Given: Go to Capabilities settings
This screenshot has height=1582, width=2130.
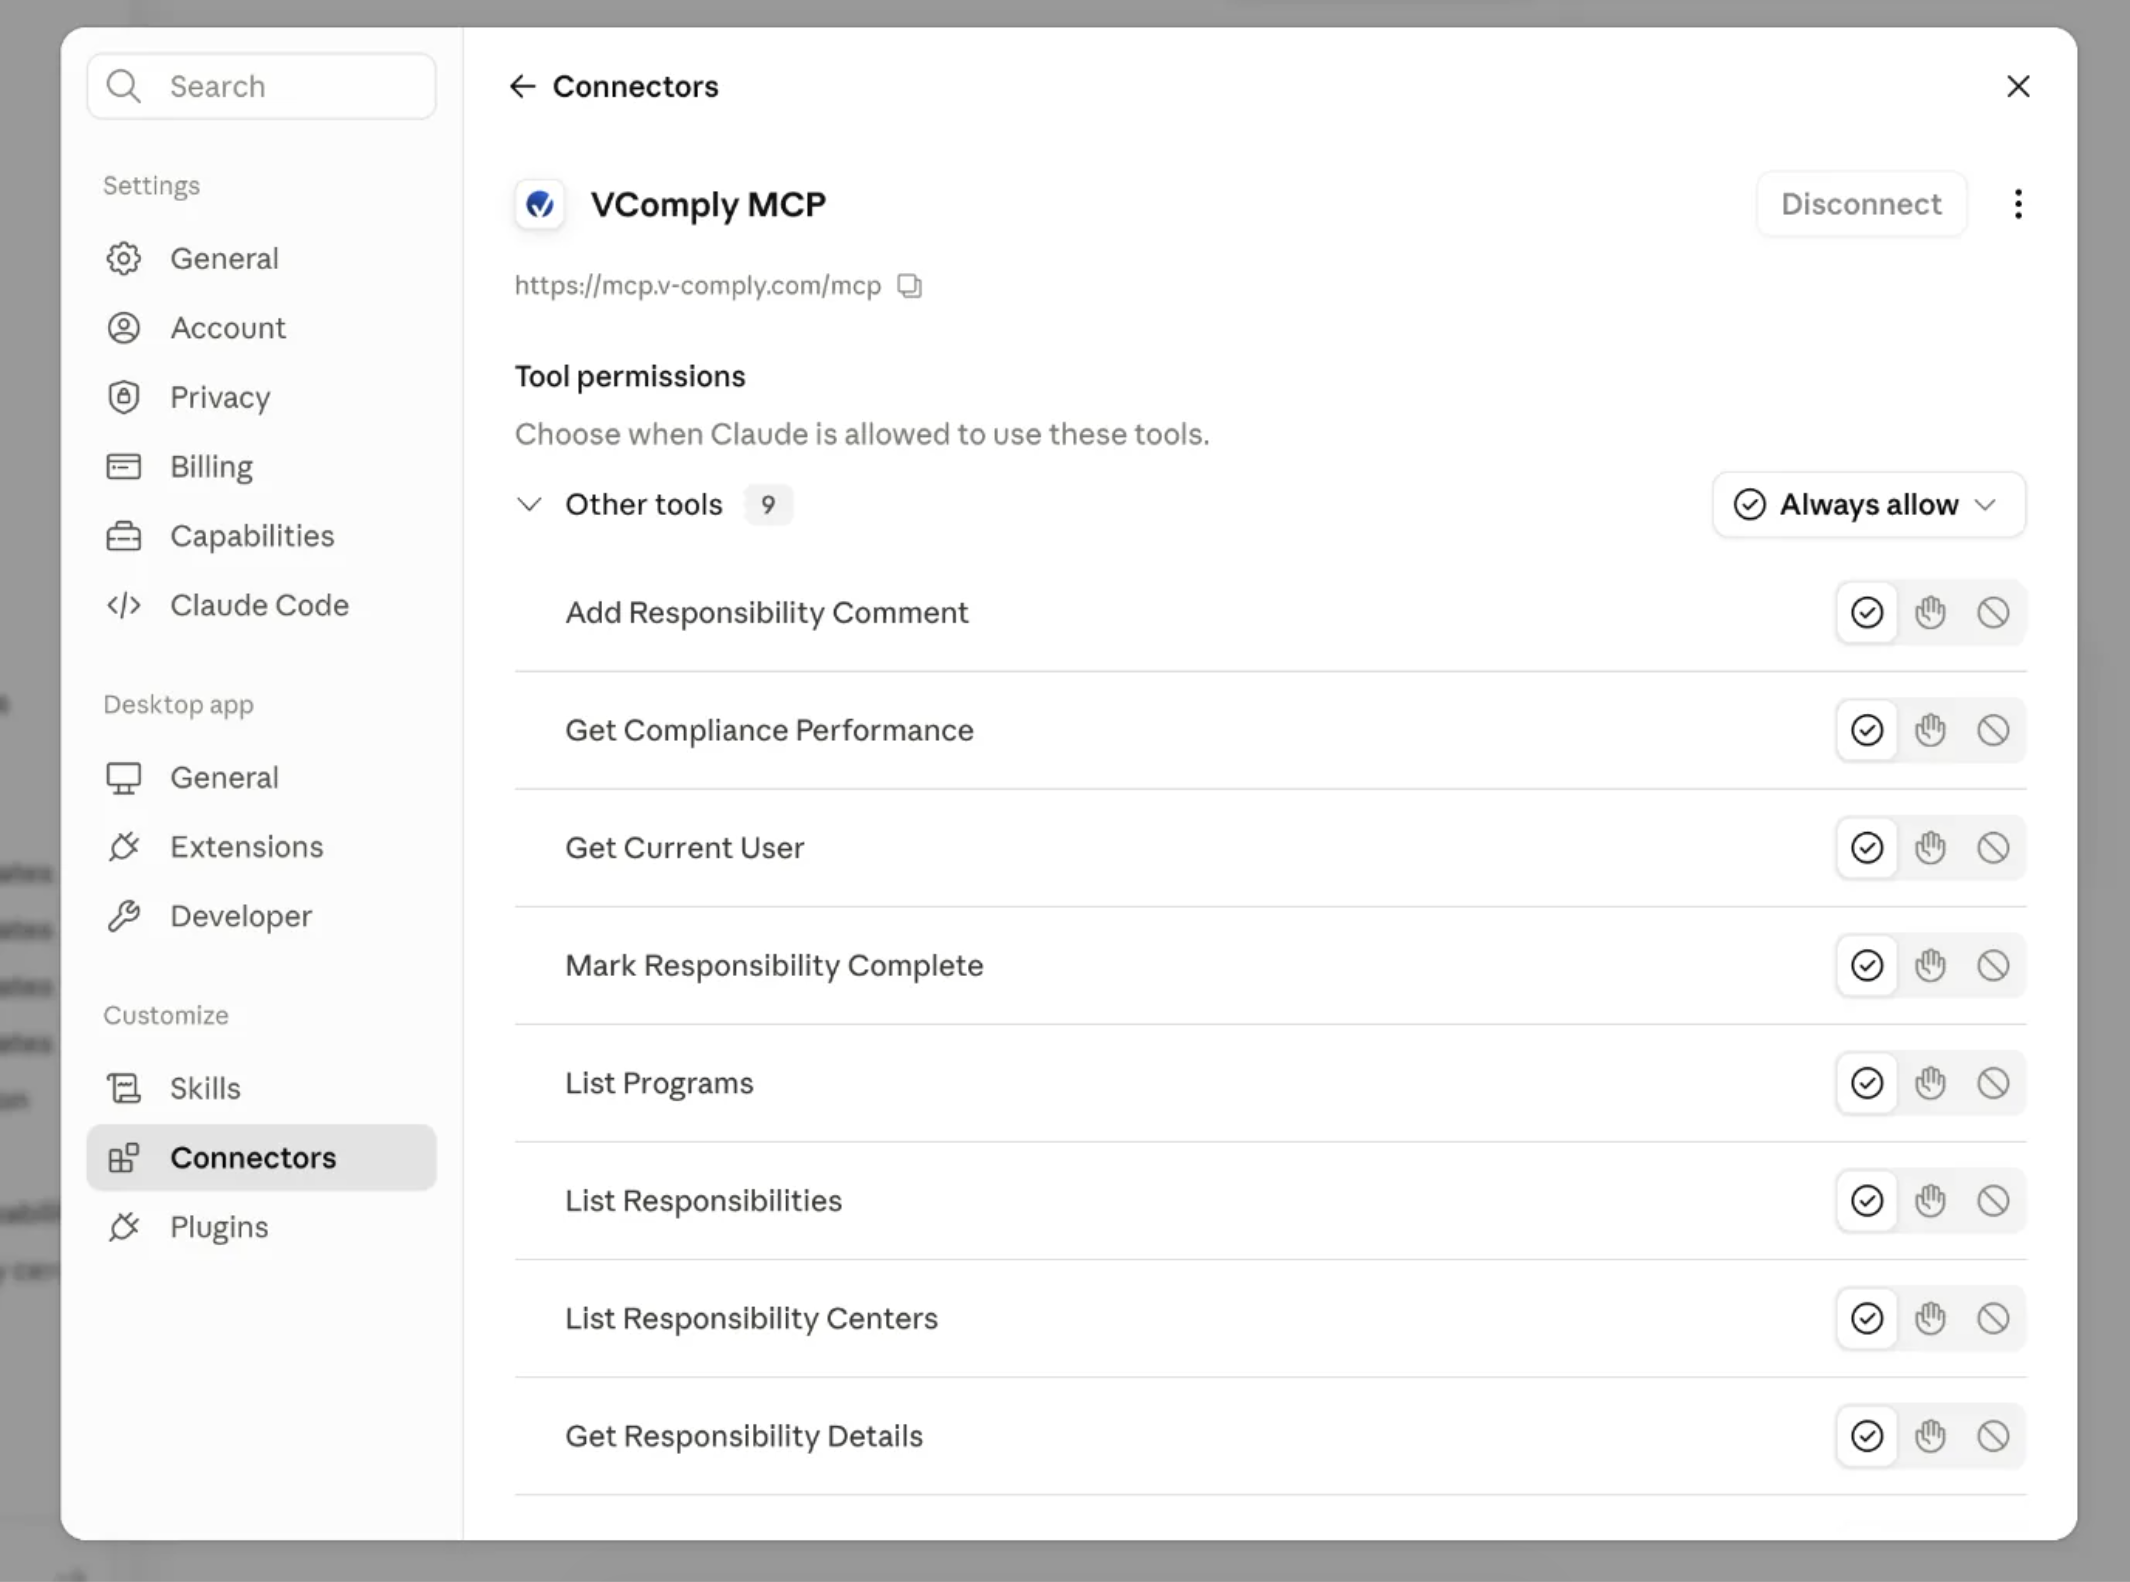Looking at the screenshot, I should tap(261, 536).
